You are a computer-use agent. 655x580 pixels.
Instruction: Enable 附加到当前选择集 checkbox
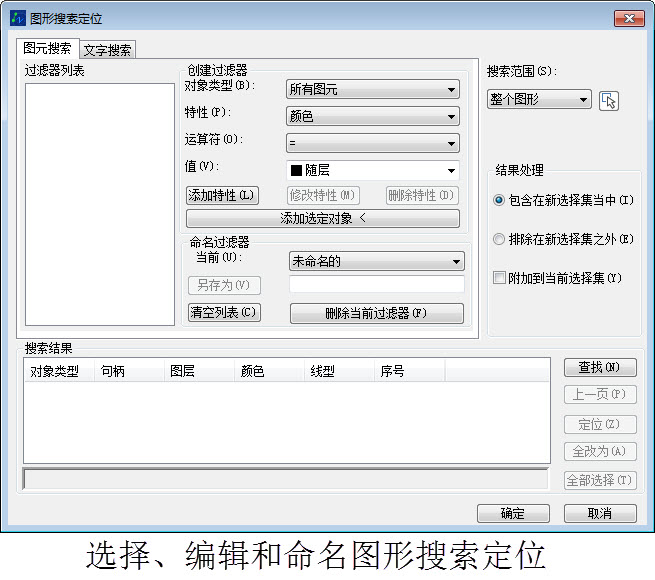click(x=500, y=278)
